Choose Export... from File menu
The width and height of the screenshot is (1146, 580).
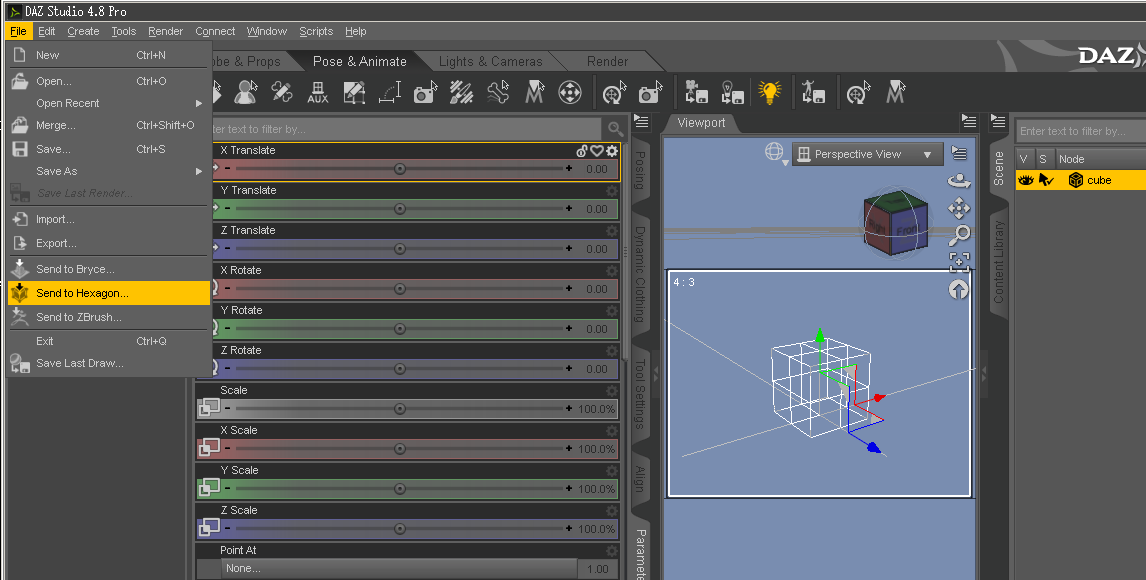coord(108,243)
